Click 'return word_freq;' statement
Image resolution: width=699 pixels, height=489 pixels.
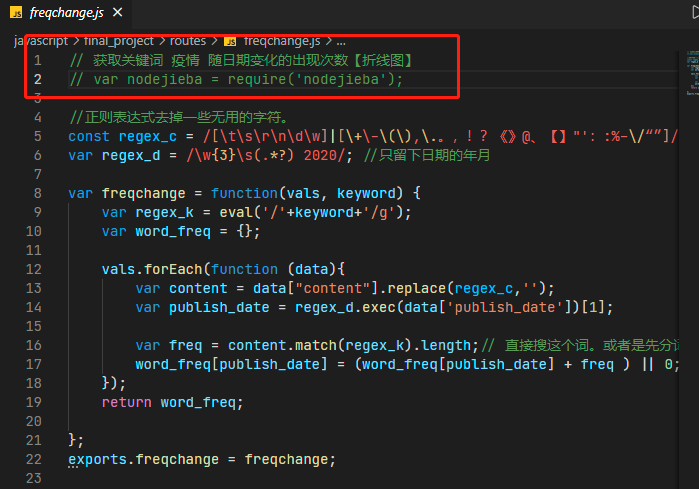pyautogui.click(x=173, y=403)
